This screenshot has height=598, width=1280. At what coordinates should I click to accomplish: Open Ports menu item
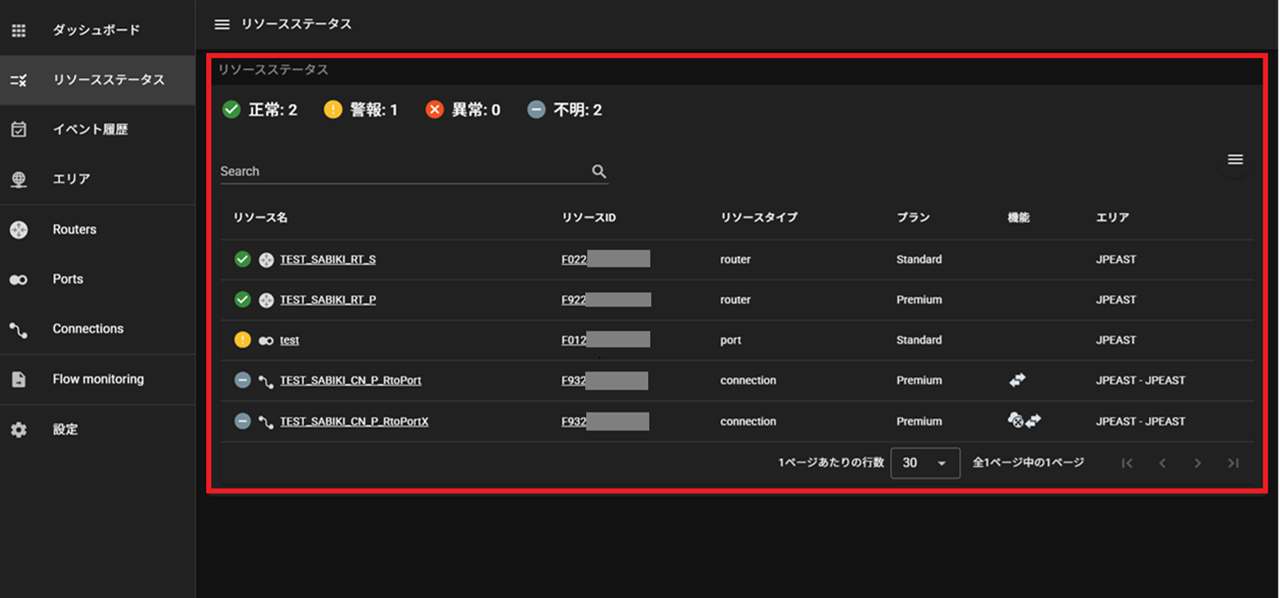(x=97, y=279)
